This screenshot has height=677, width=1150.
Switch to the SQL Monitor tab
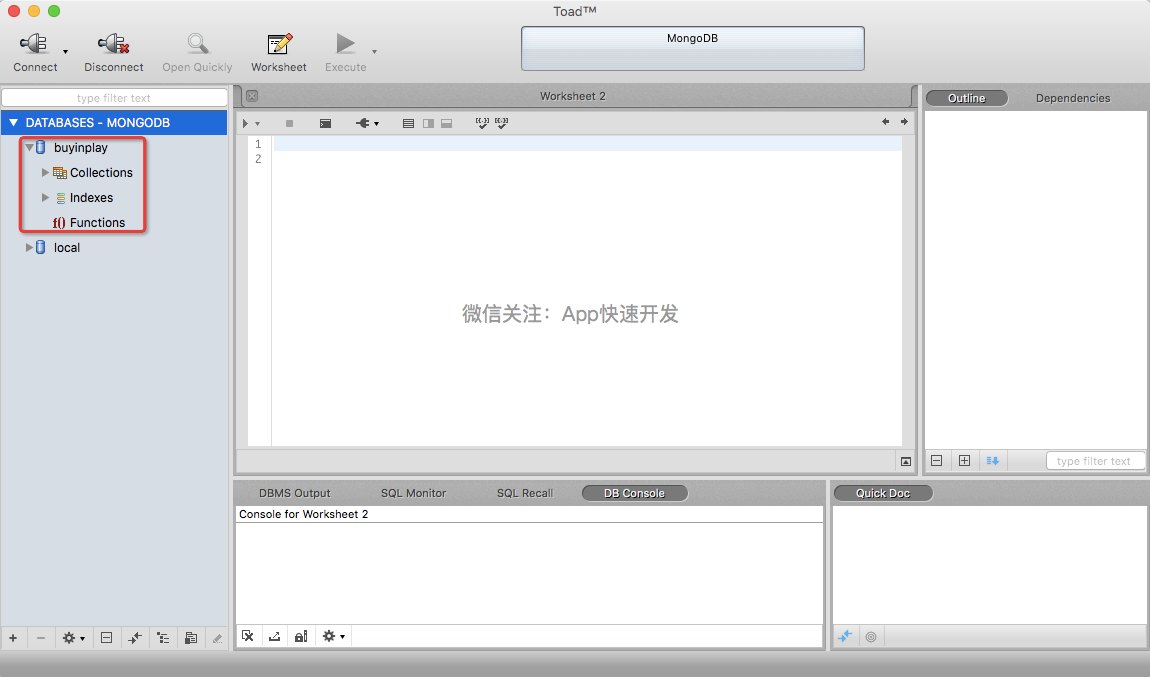[413, 493]
